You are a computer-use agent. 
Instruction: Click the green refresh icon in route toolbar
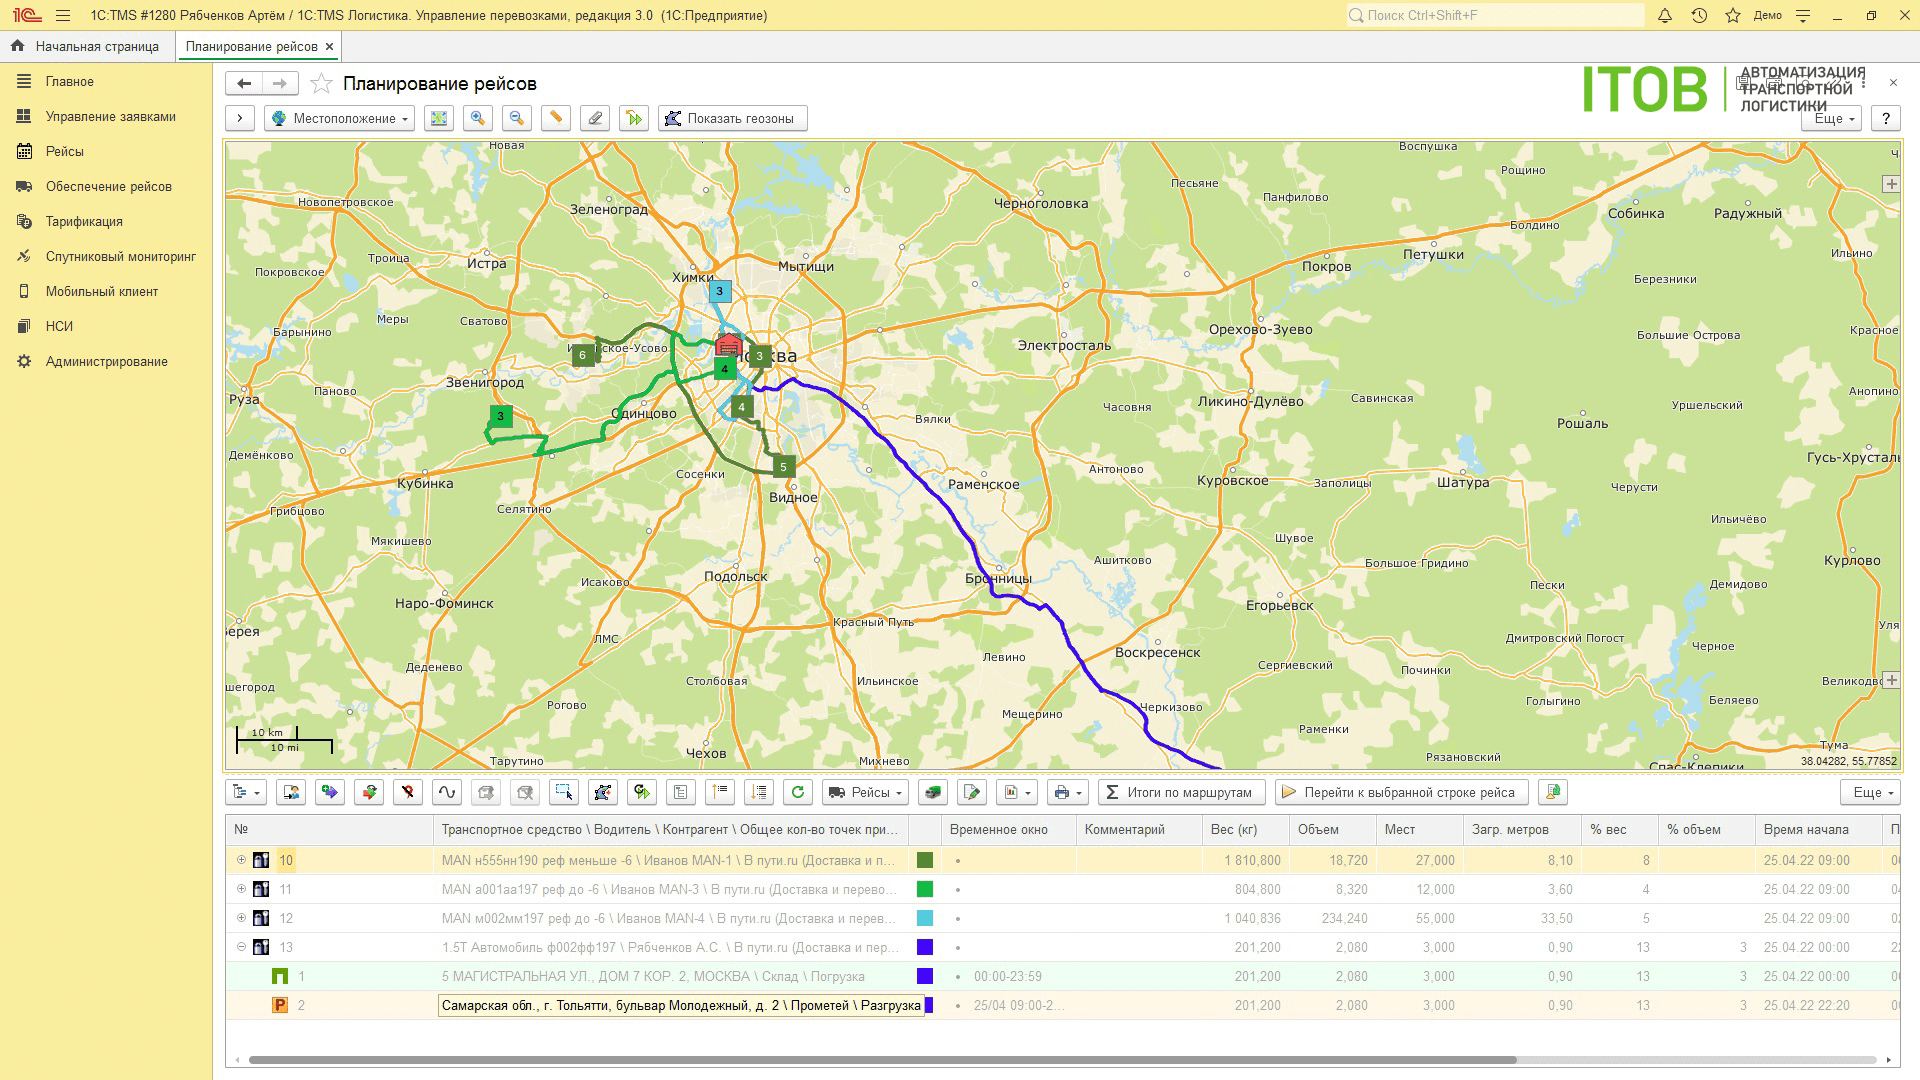tap(797, 792)
